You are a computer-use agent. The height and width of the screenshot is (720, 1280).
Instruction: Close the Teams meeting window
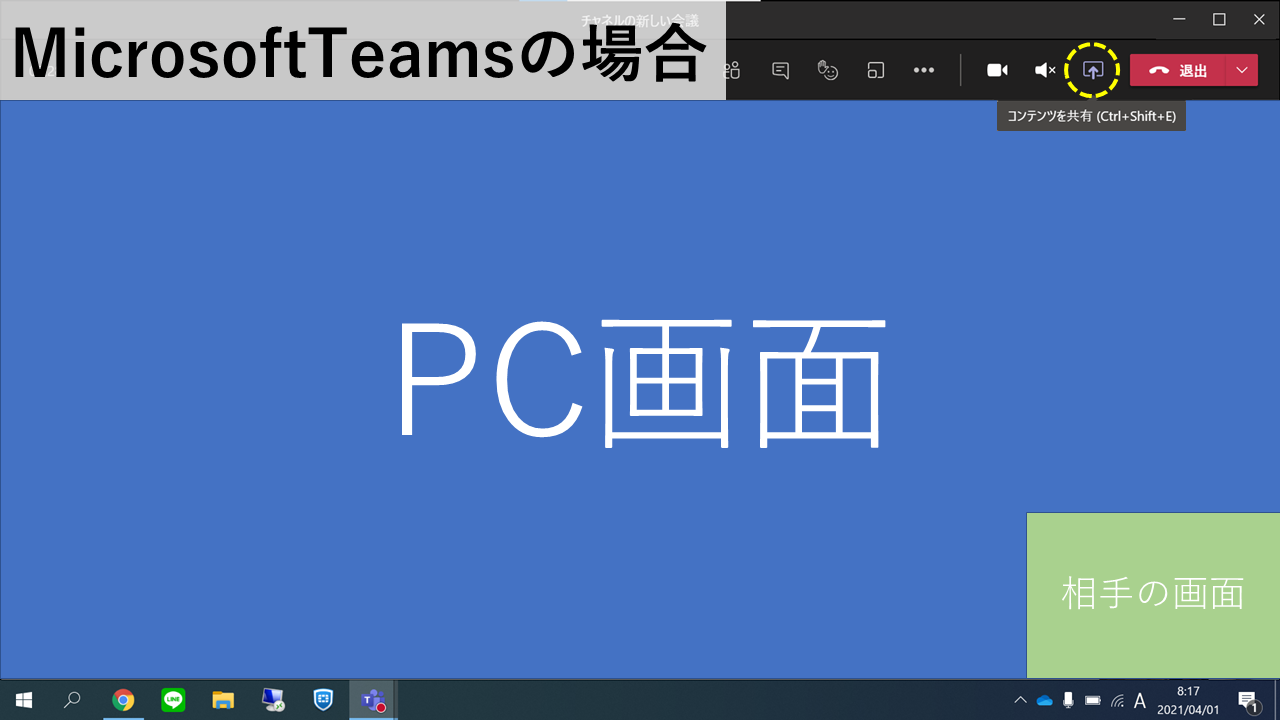pyautogui.click(x=1260, y=19)
